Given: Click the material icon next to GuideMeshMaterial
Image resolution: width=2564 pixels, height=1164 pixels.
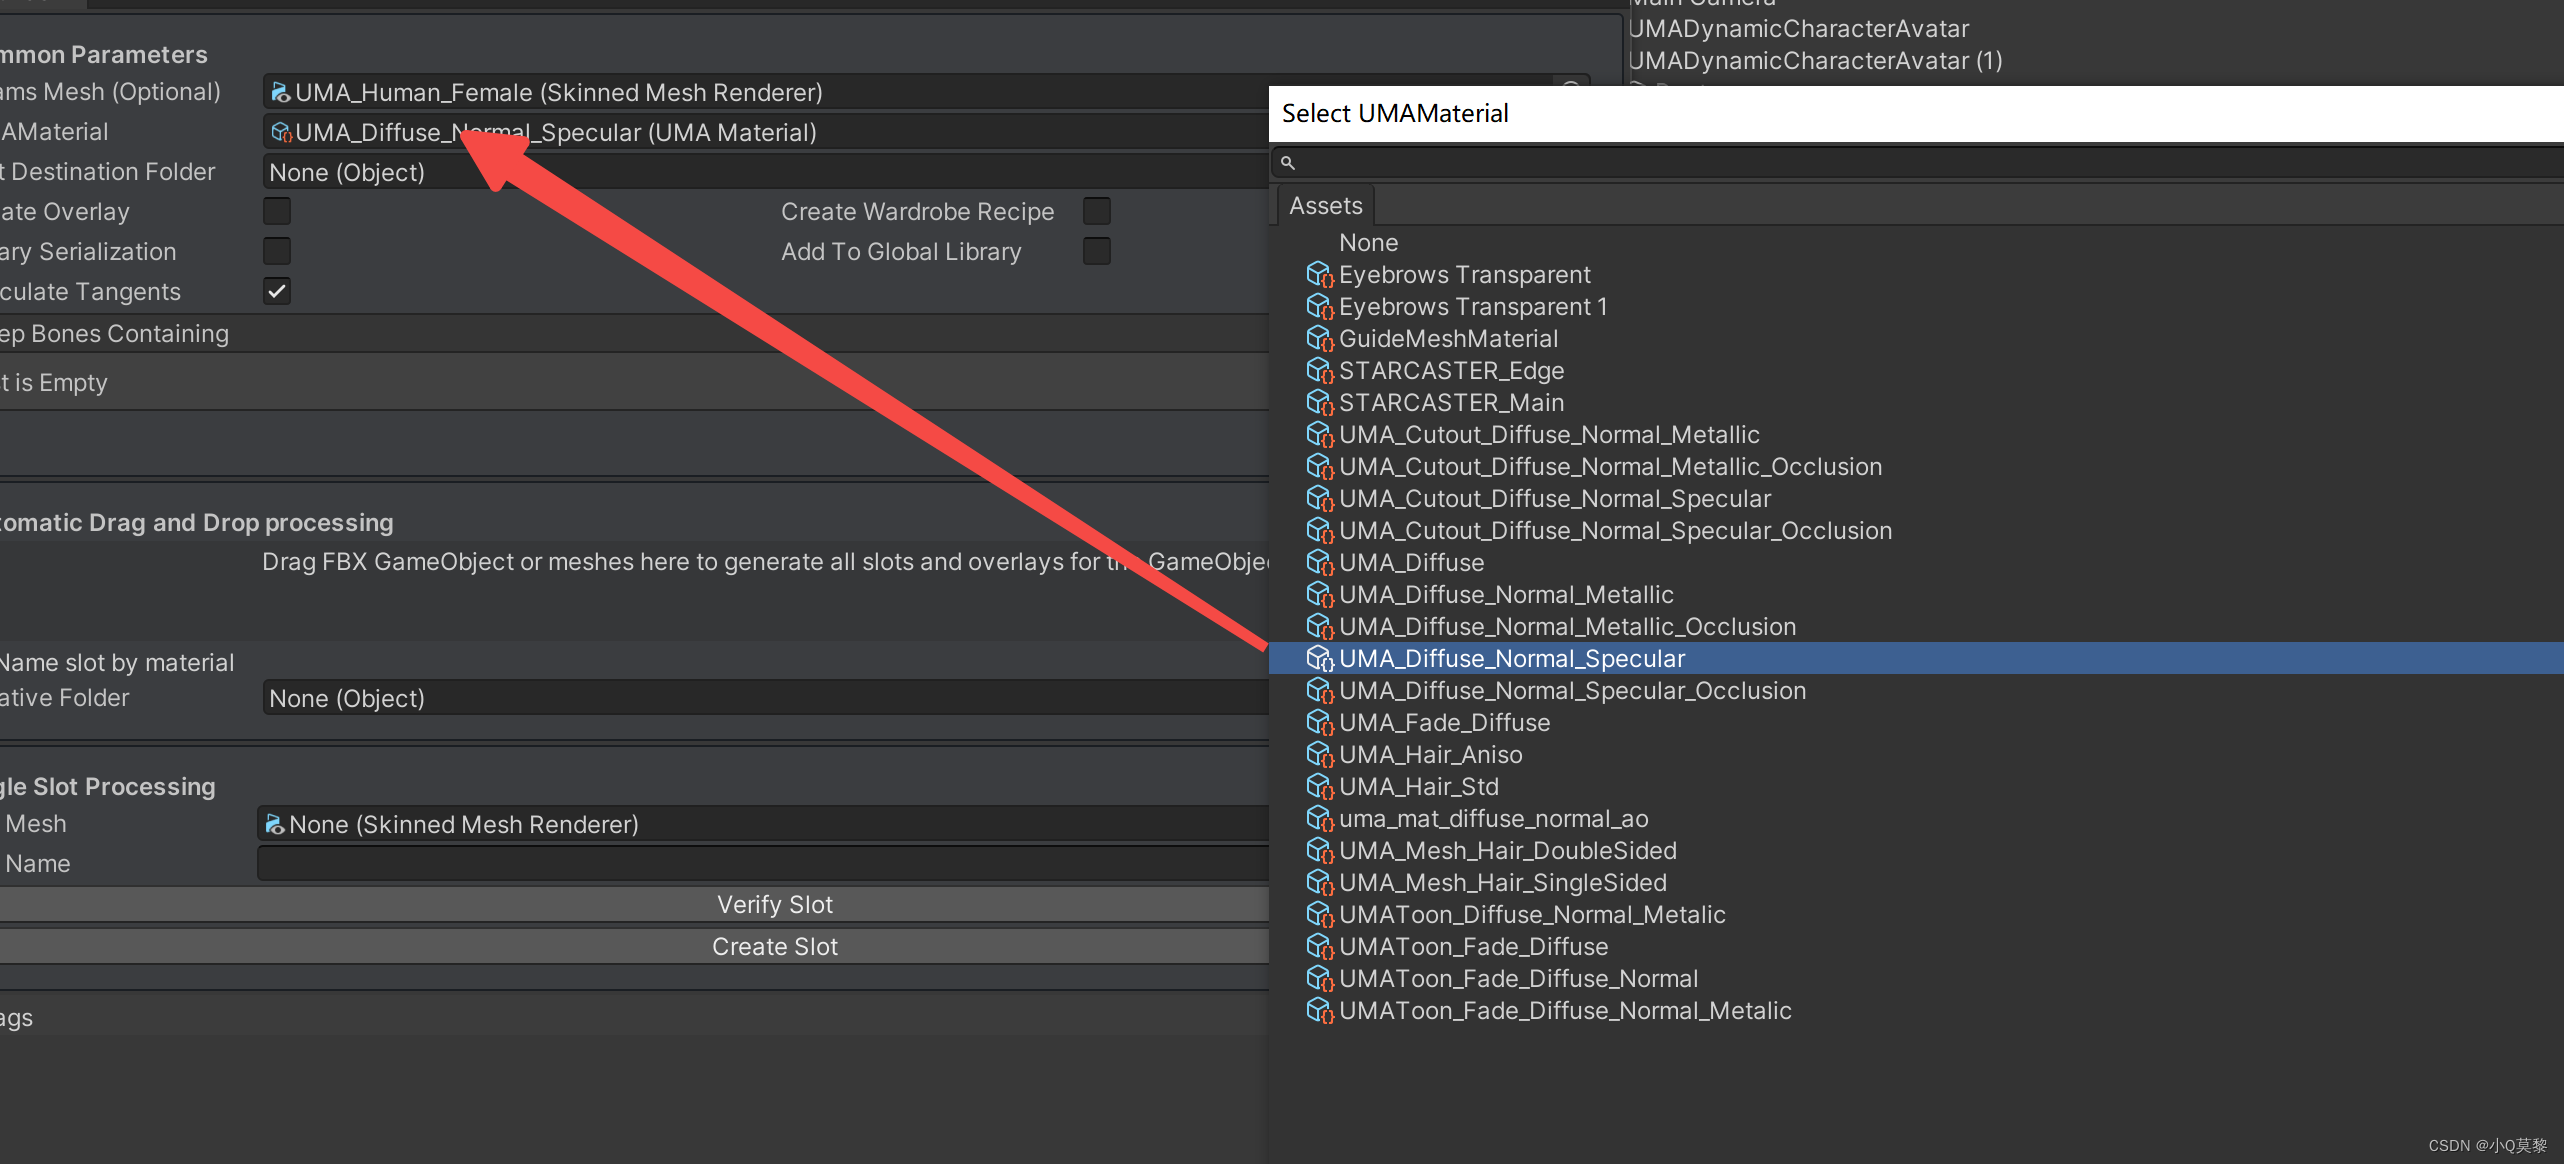Looking at the screenshot, I should click(1320, 339).
